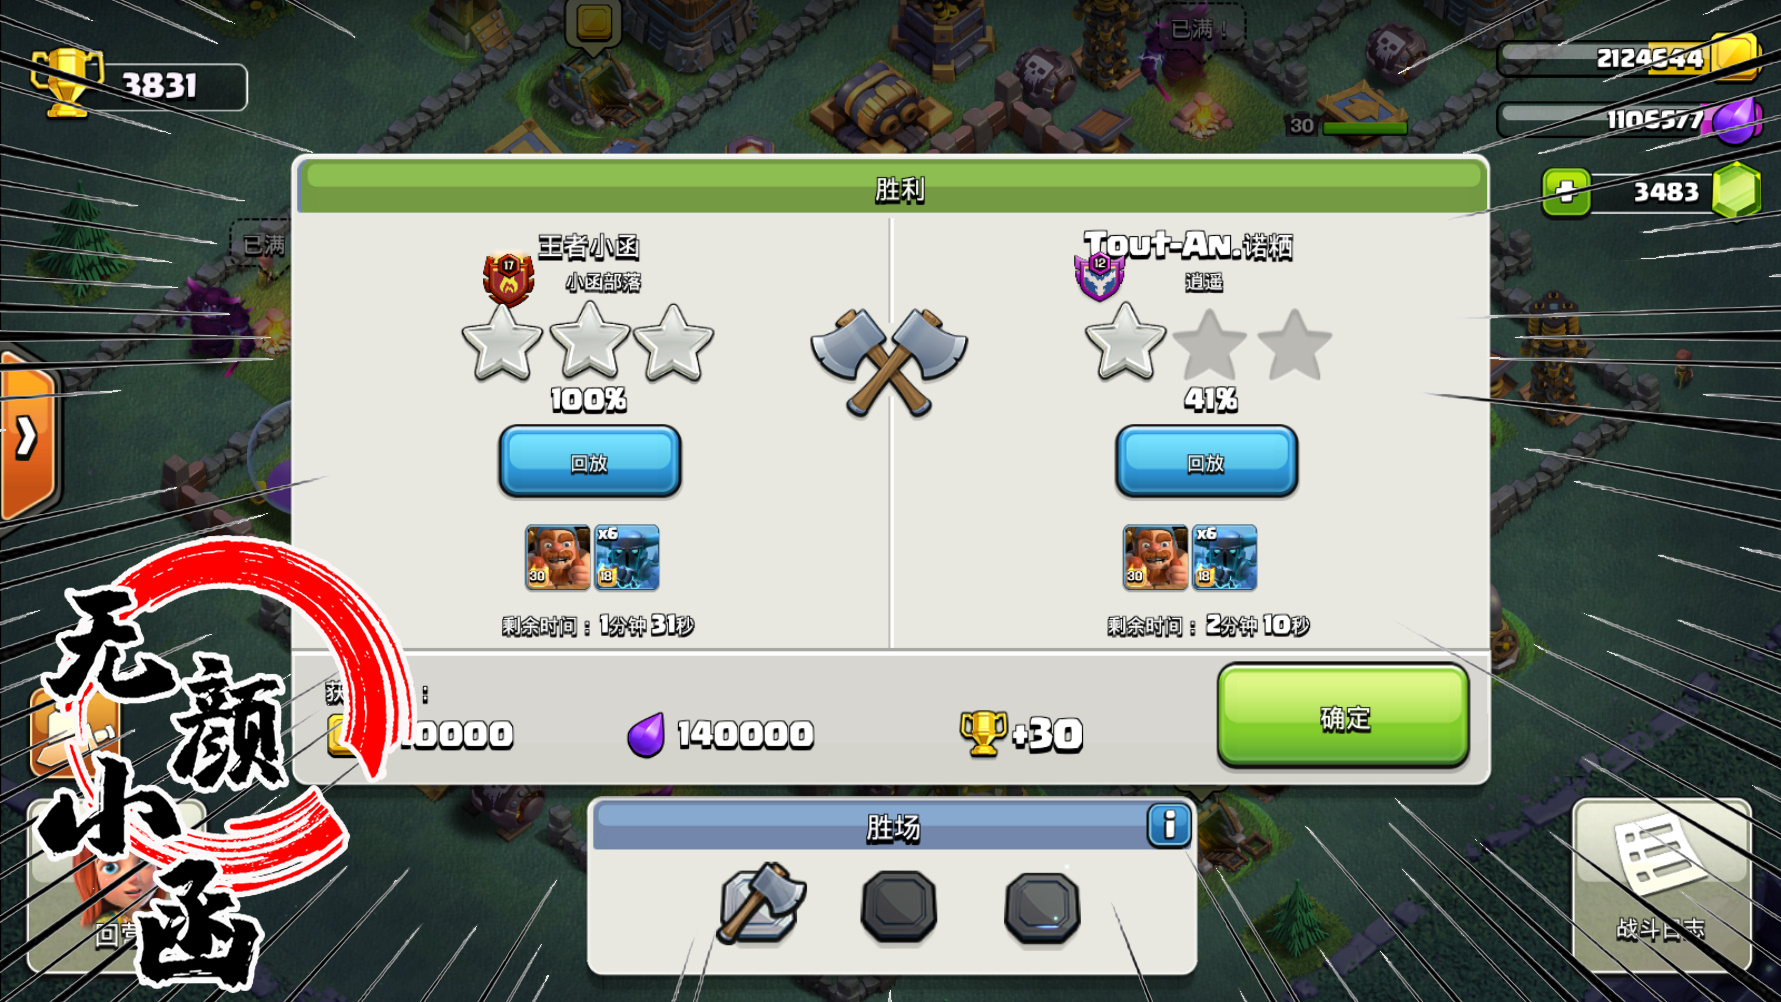This screenshot has width=1781, height=1002.
Task: Tap the first win axe medal
Action: [x=761, y=903]
